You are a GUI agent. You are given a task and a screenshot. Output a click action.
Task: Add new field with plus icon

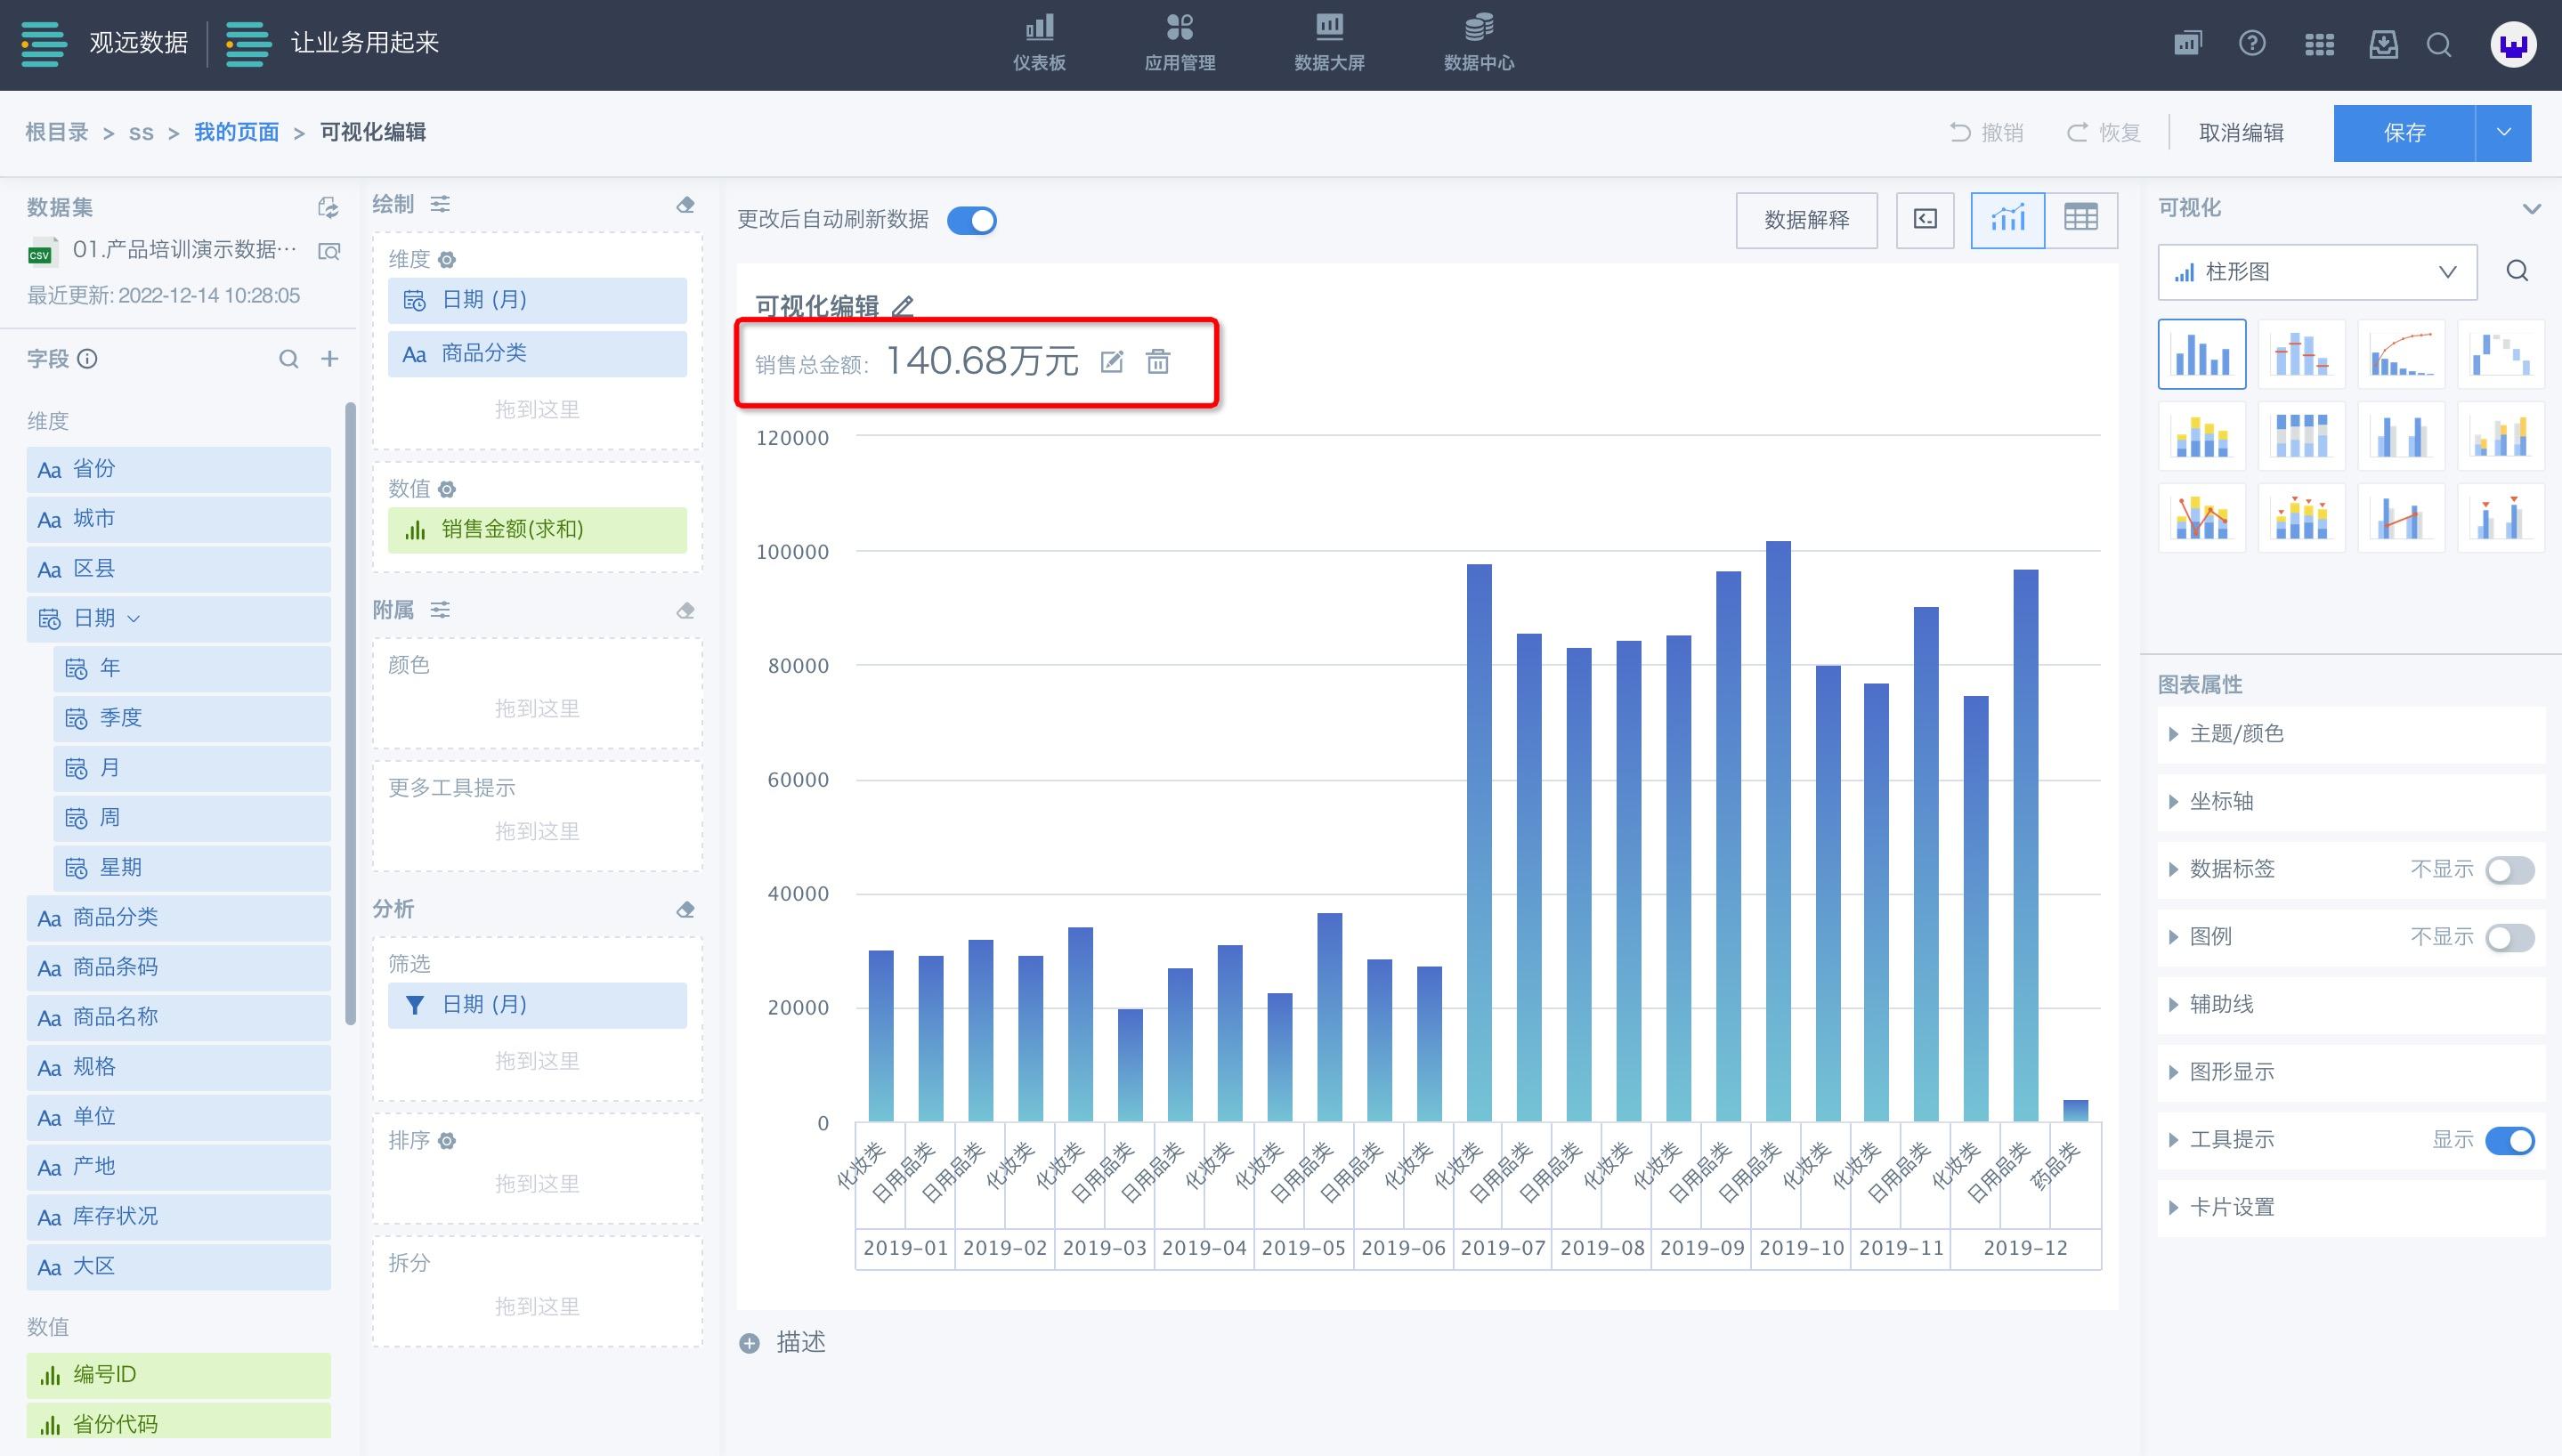329,359
